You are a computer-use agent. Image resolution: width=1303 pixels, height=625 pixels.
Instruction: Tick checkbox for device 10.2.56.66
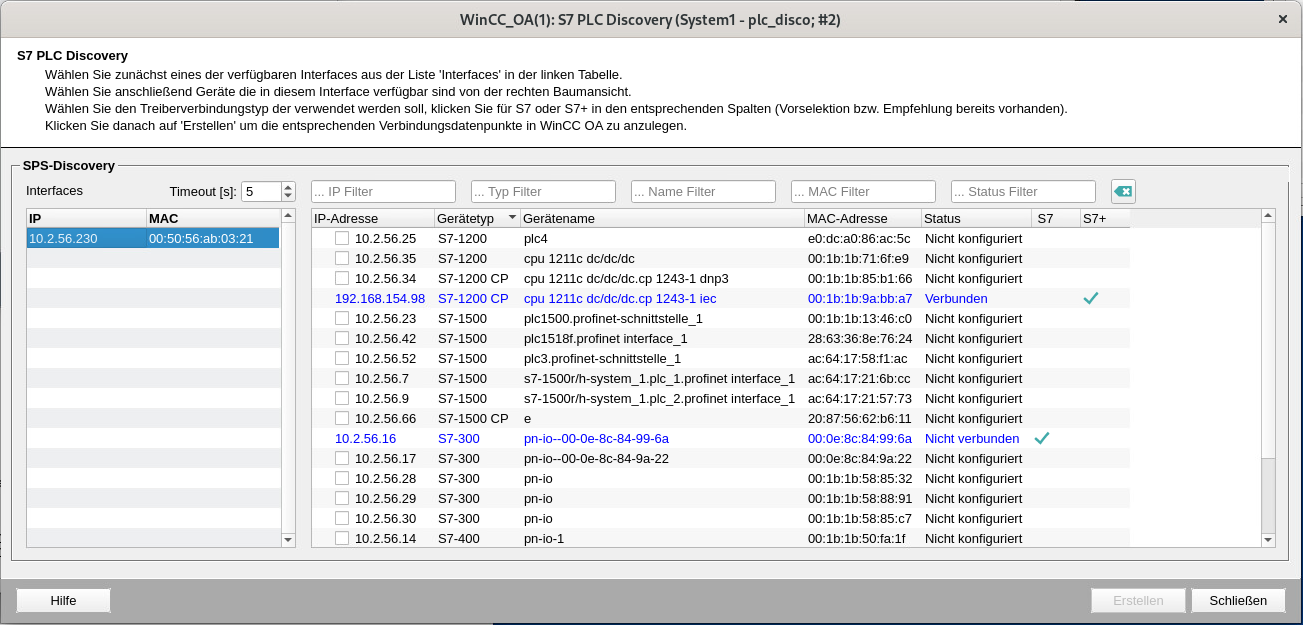click(x=342, y=418)
